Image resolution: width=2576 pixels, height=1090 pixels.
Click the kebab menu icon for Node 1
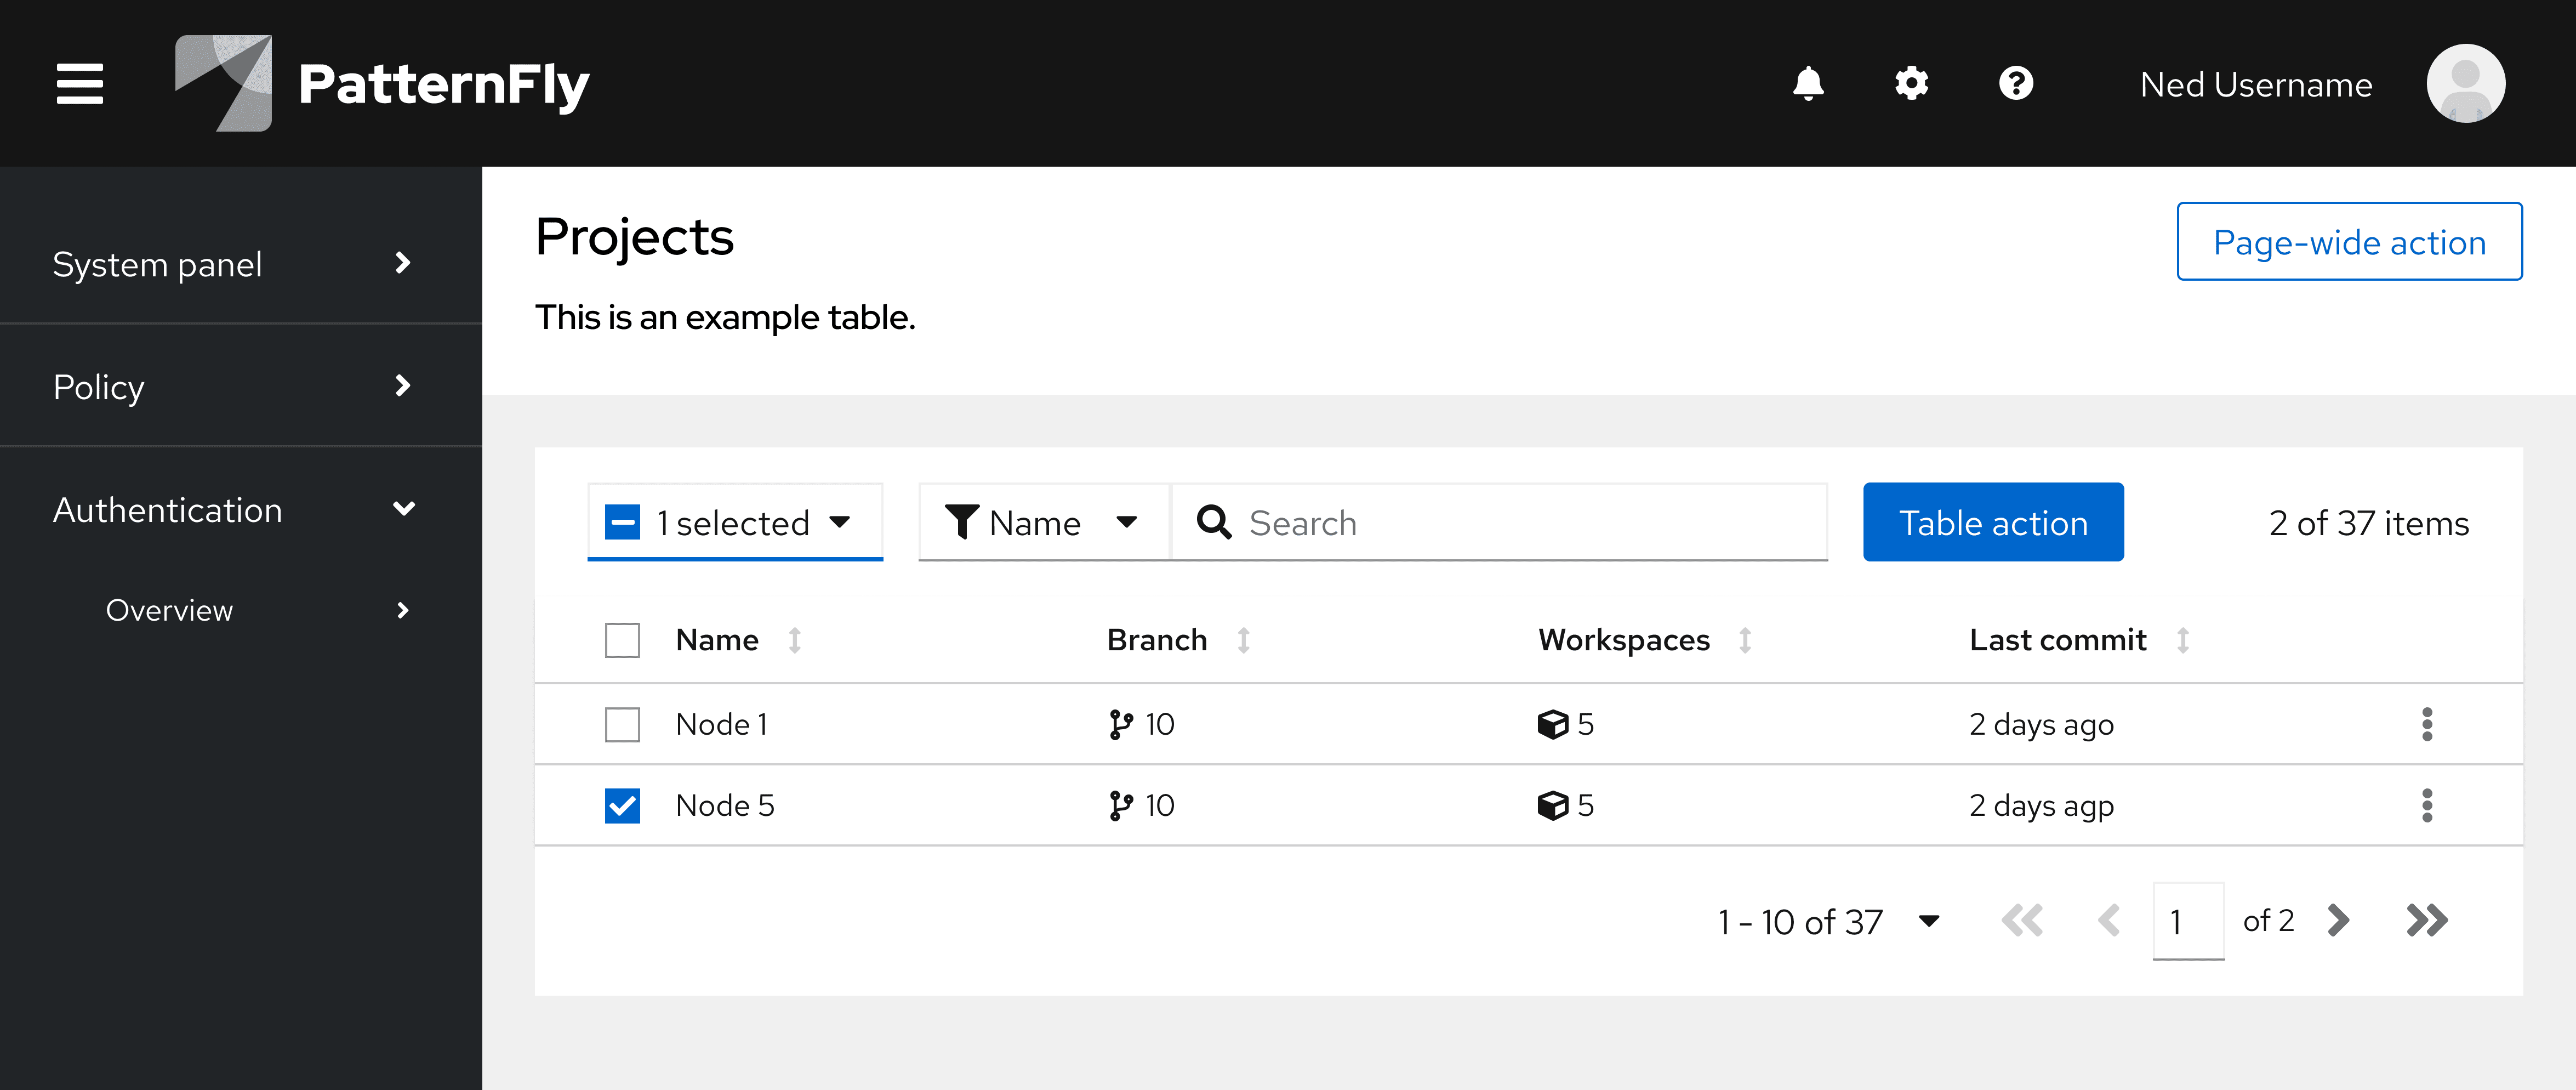click(x=2428, y=723)
